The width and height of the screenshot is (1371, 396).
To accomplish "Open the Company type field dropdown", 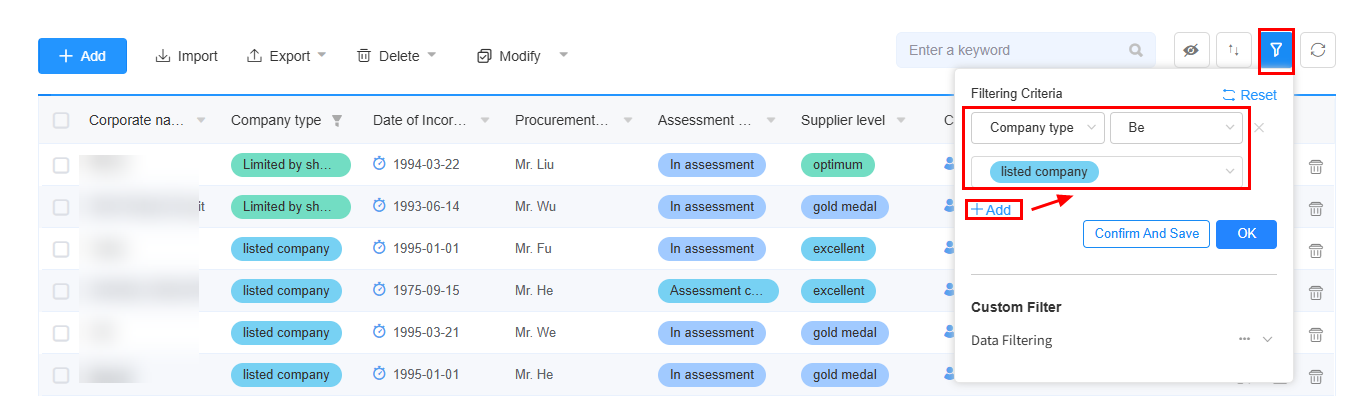I will 1038,128.
